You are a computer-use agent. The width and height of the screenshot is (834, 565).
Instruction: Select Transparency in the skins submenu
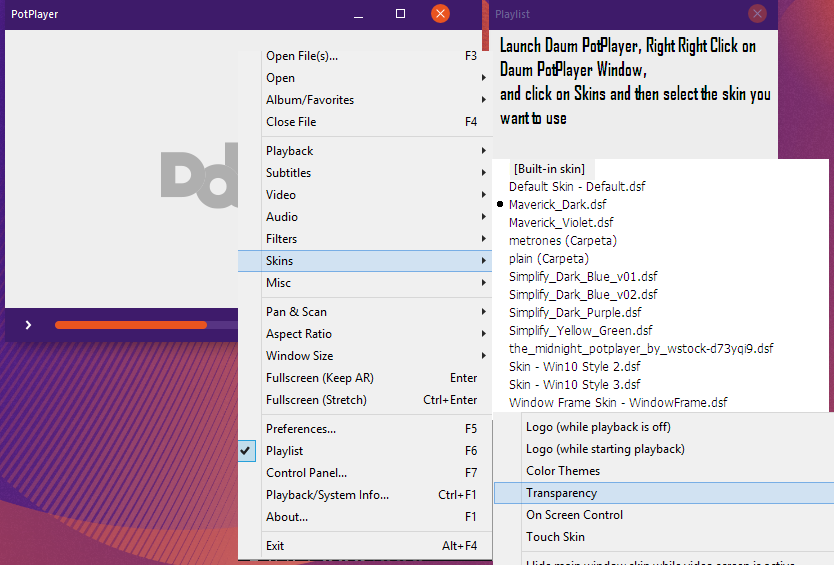click(562, 493)
